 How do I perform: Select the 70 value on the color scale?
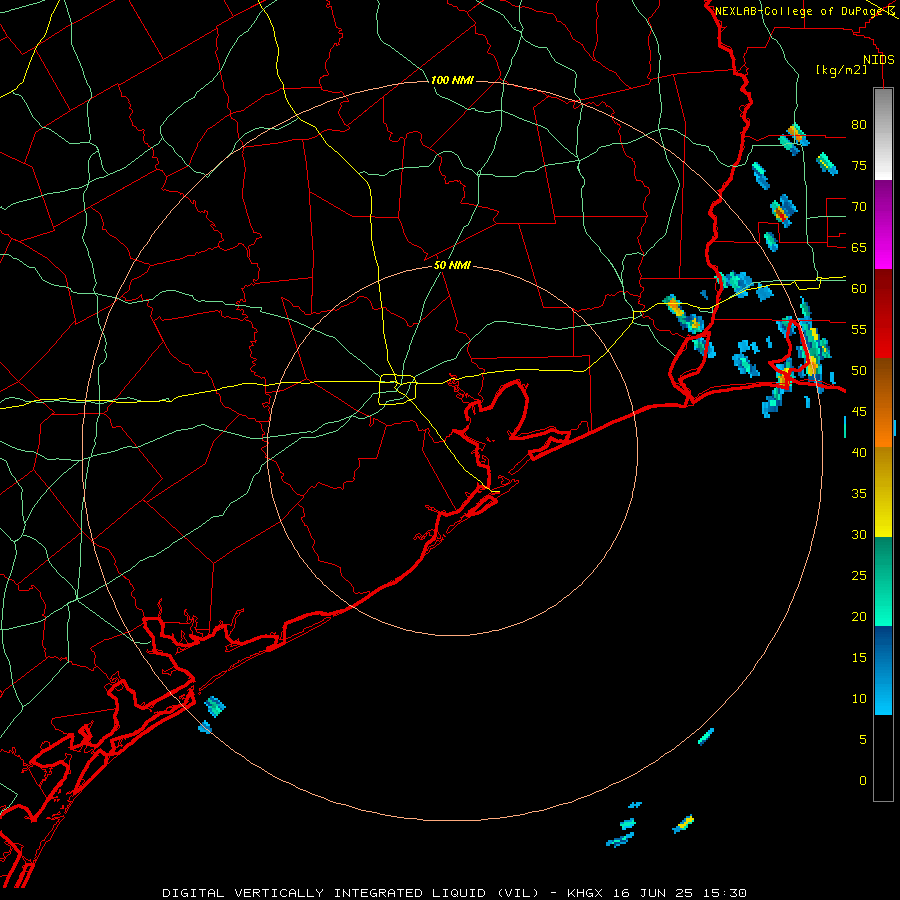(x=859, y=207)
